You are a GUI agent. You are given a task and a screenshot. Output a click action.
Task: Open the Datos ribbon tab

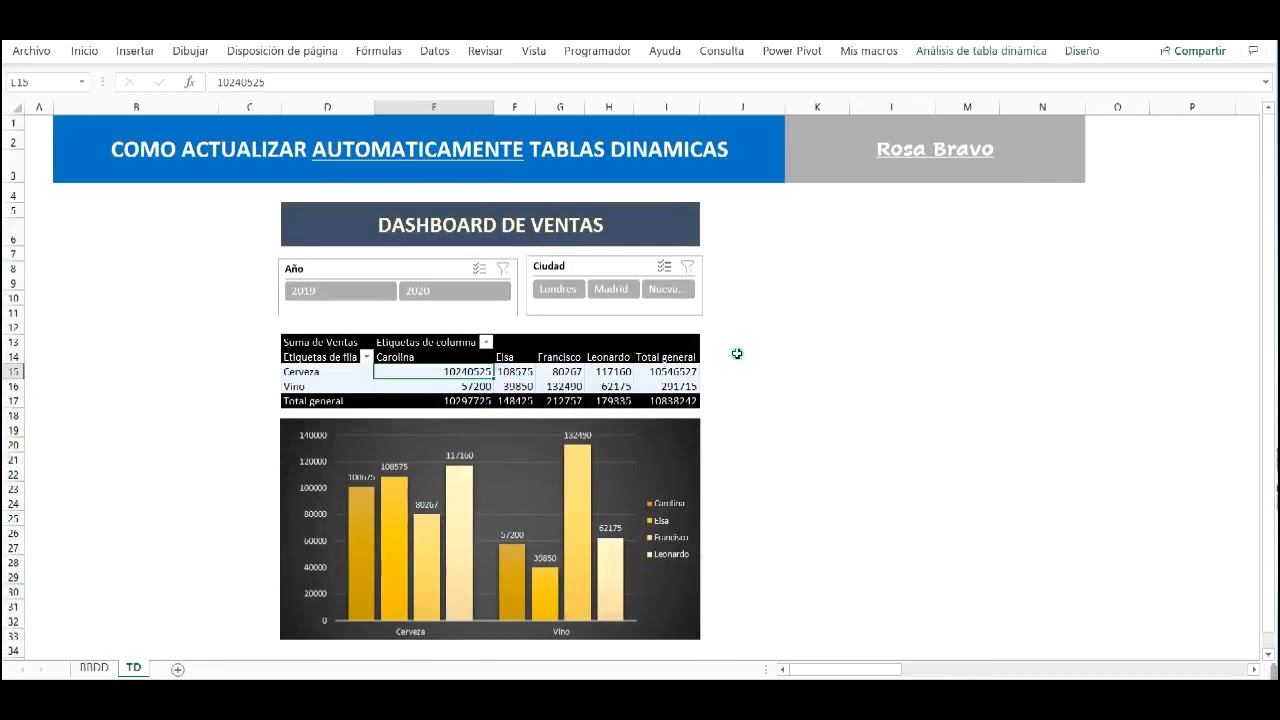coord(434,51)
